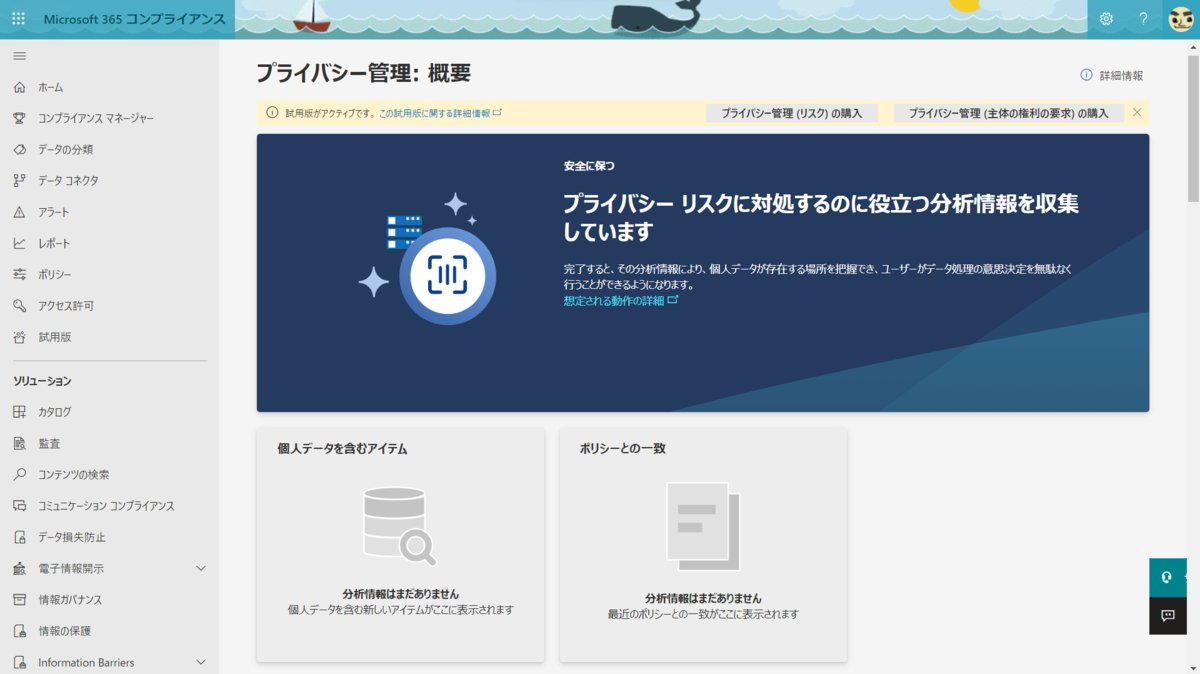1200x674 pixels.
Task: Click the ソリューション section heading
Action: pos(42,381)
